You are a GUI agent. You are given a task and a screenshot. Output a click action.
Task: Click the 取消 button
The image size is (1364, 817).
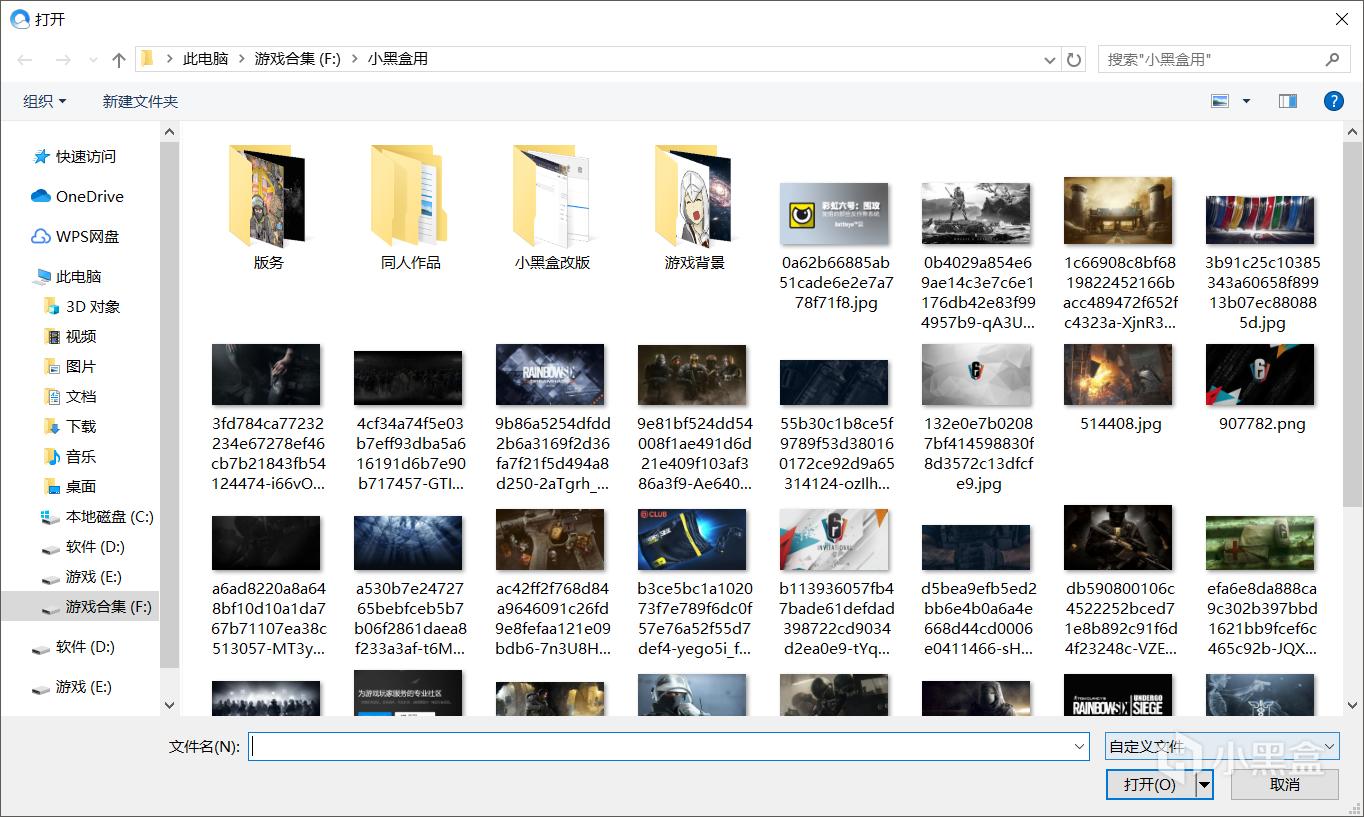point(1285,784)
